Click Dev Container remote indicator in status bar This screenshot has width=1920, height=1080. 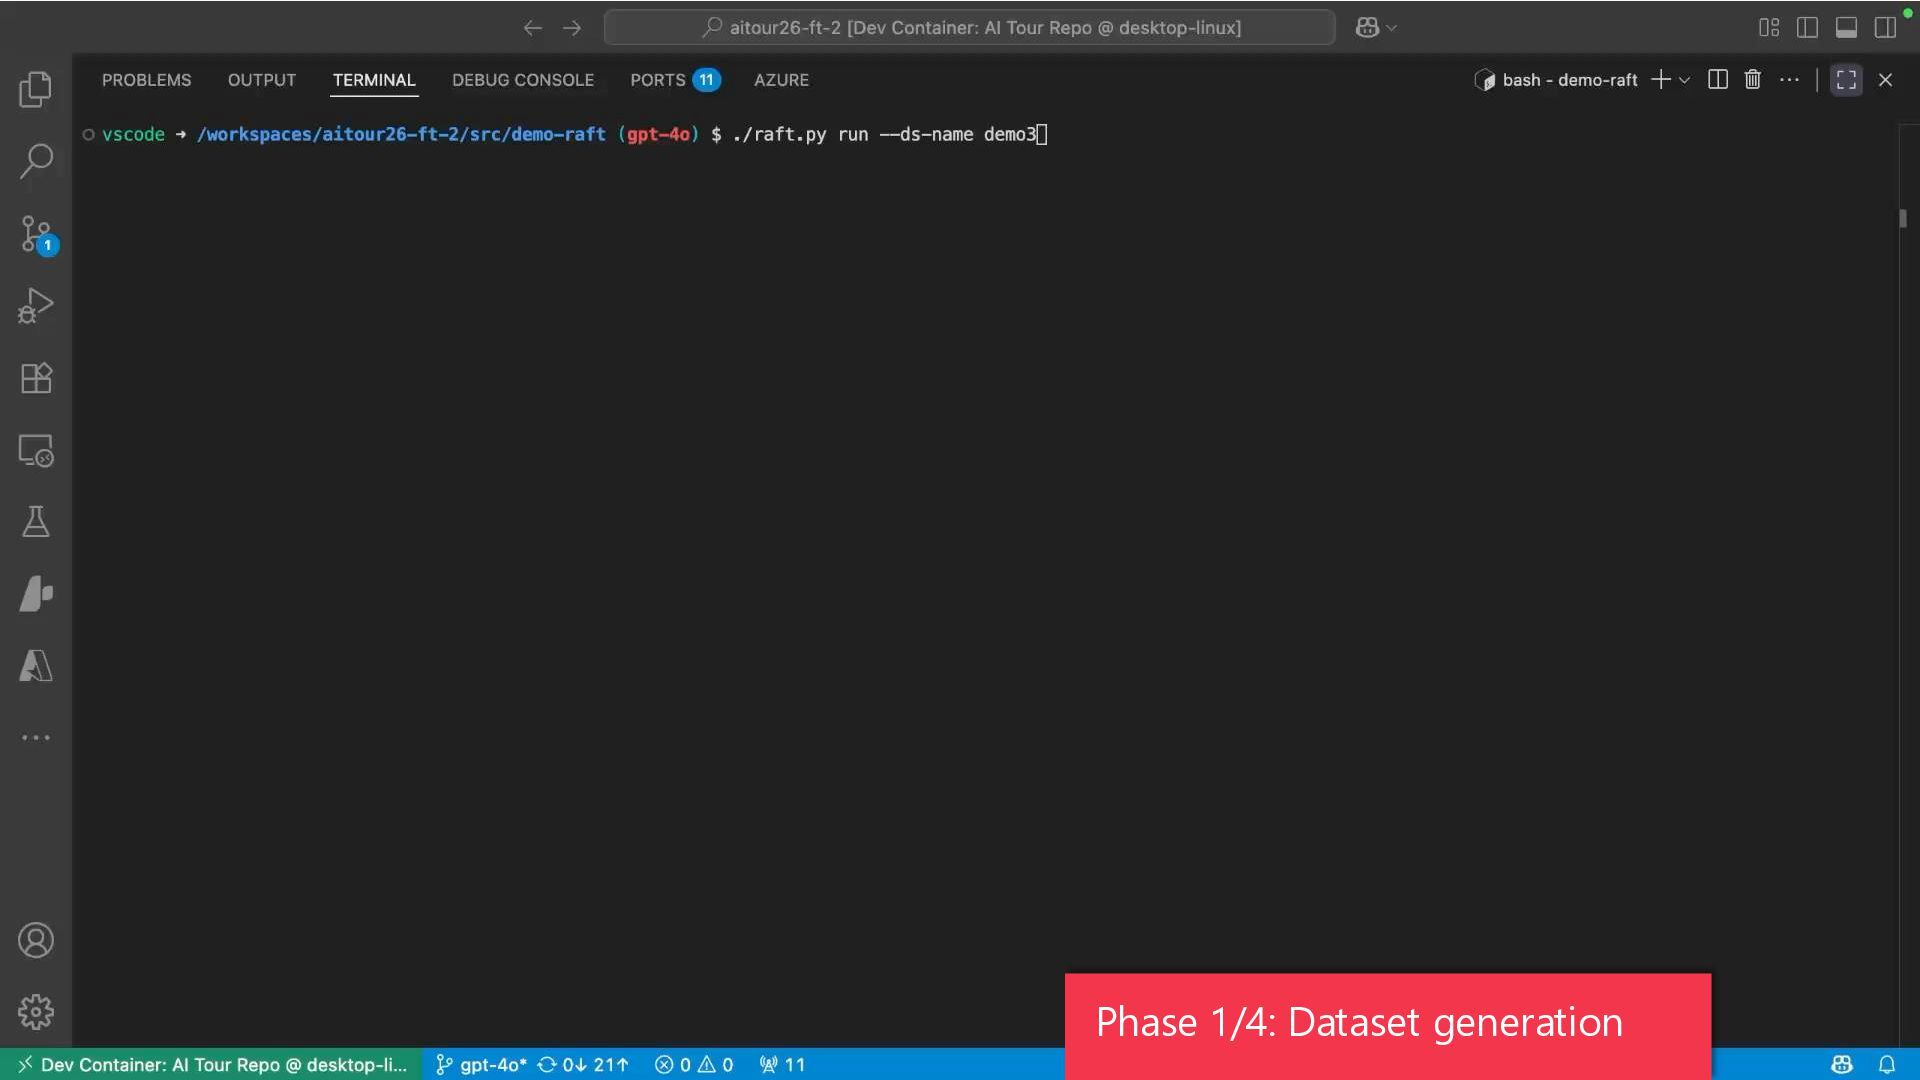click(x=212, y=1065)
